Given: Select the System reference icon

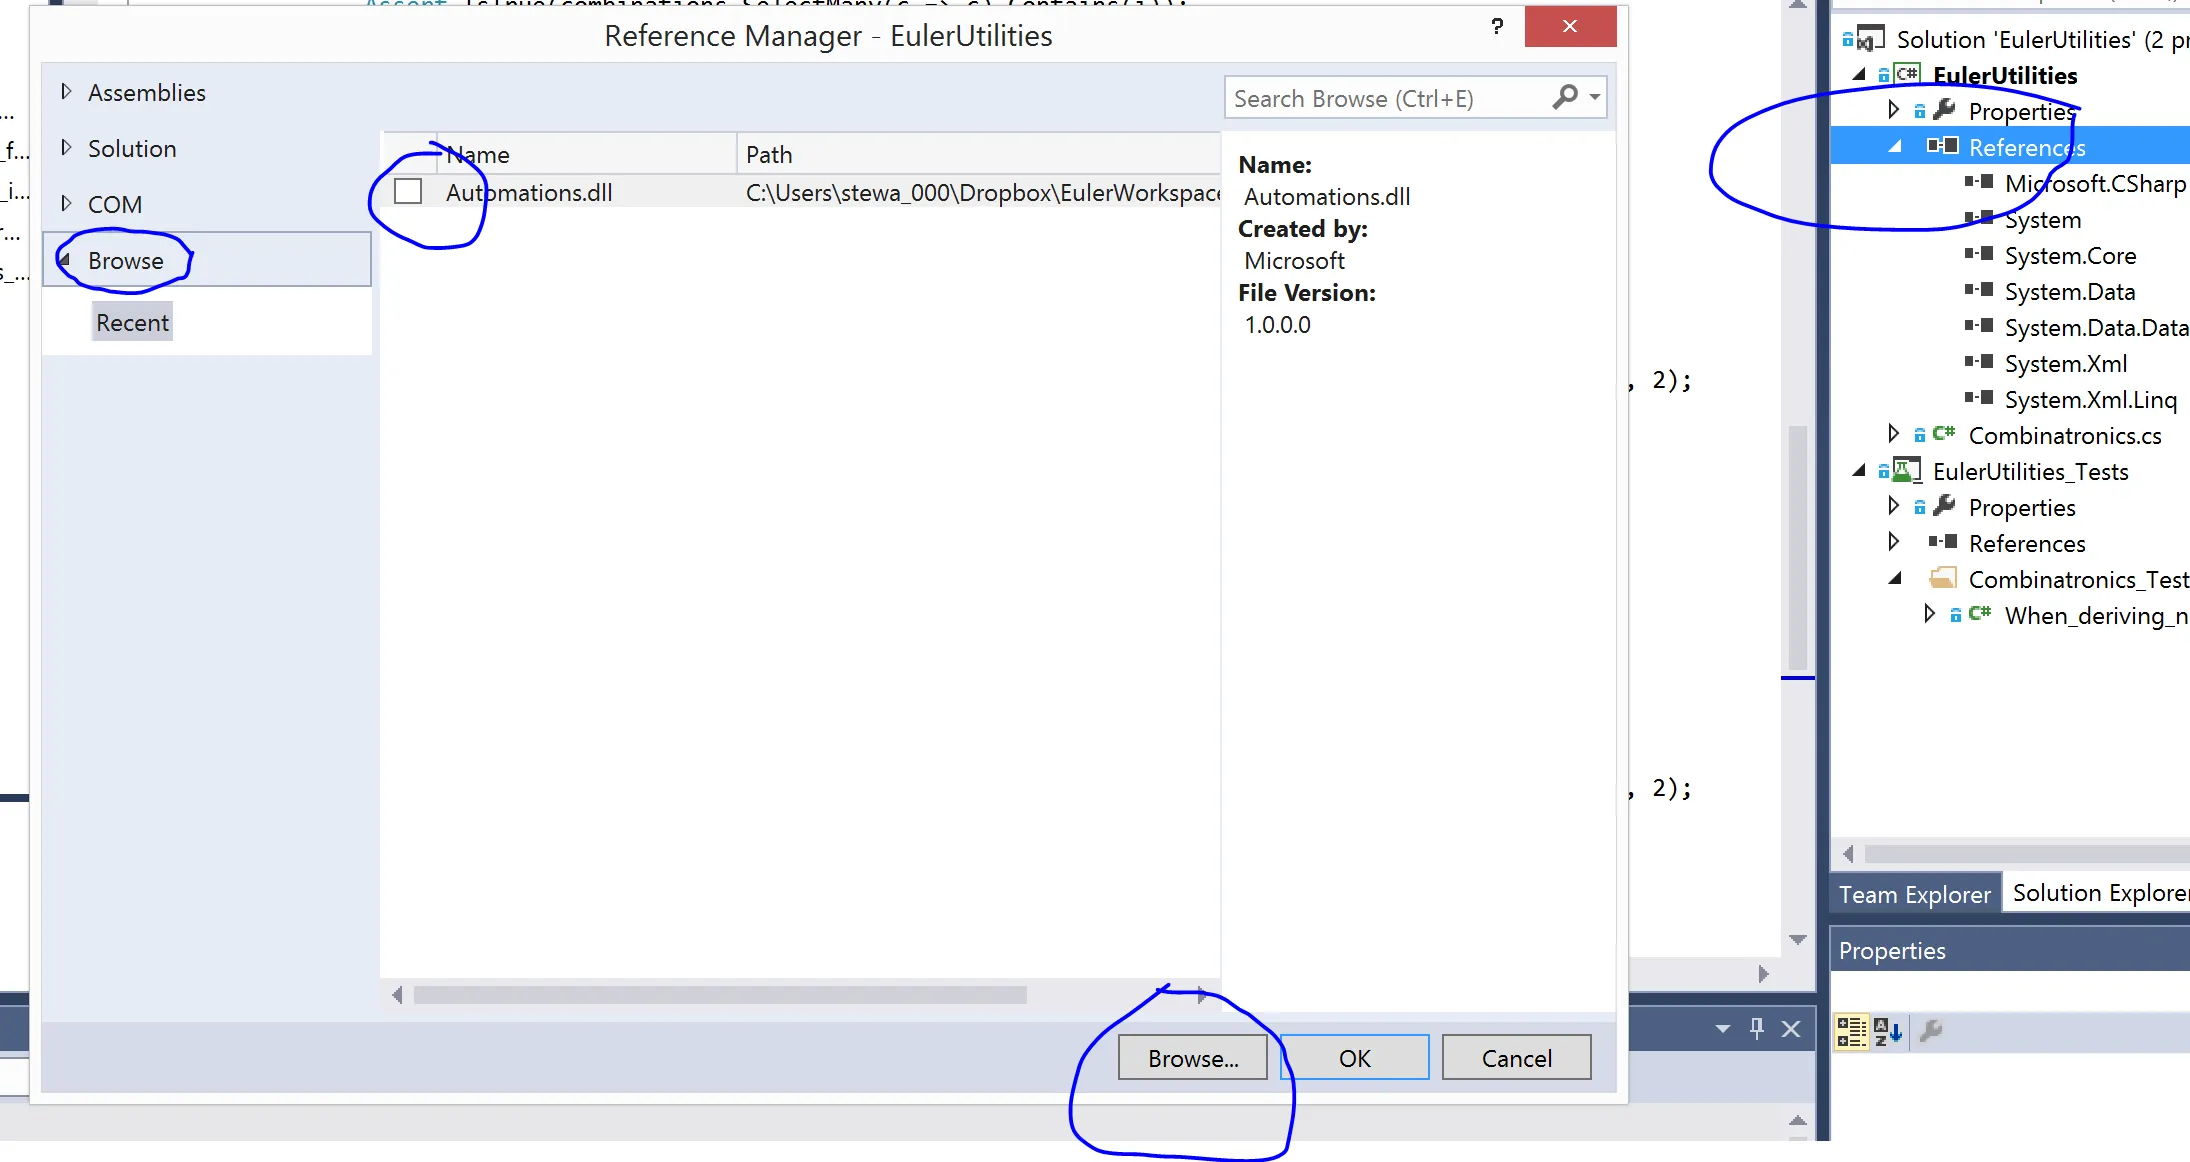Looking at the screenshot, I should point(1979,218).
